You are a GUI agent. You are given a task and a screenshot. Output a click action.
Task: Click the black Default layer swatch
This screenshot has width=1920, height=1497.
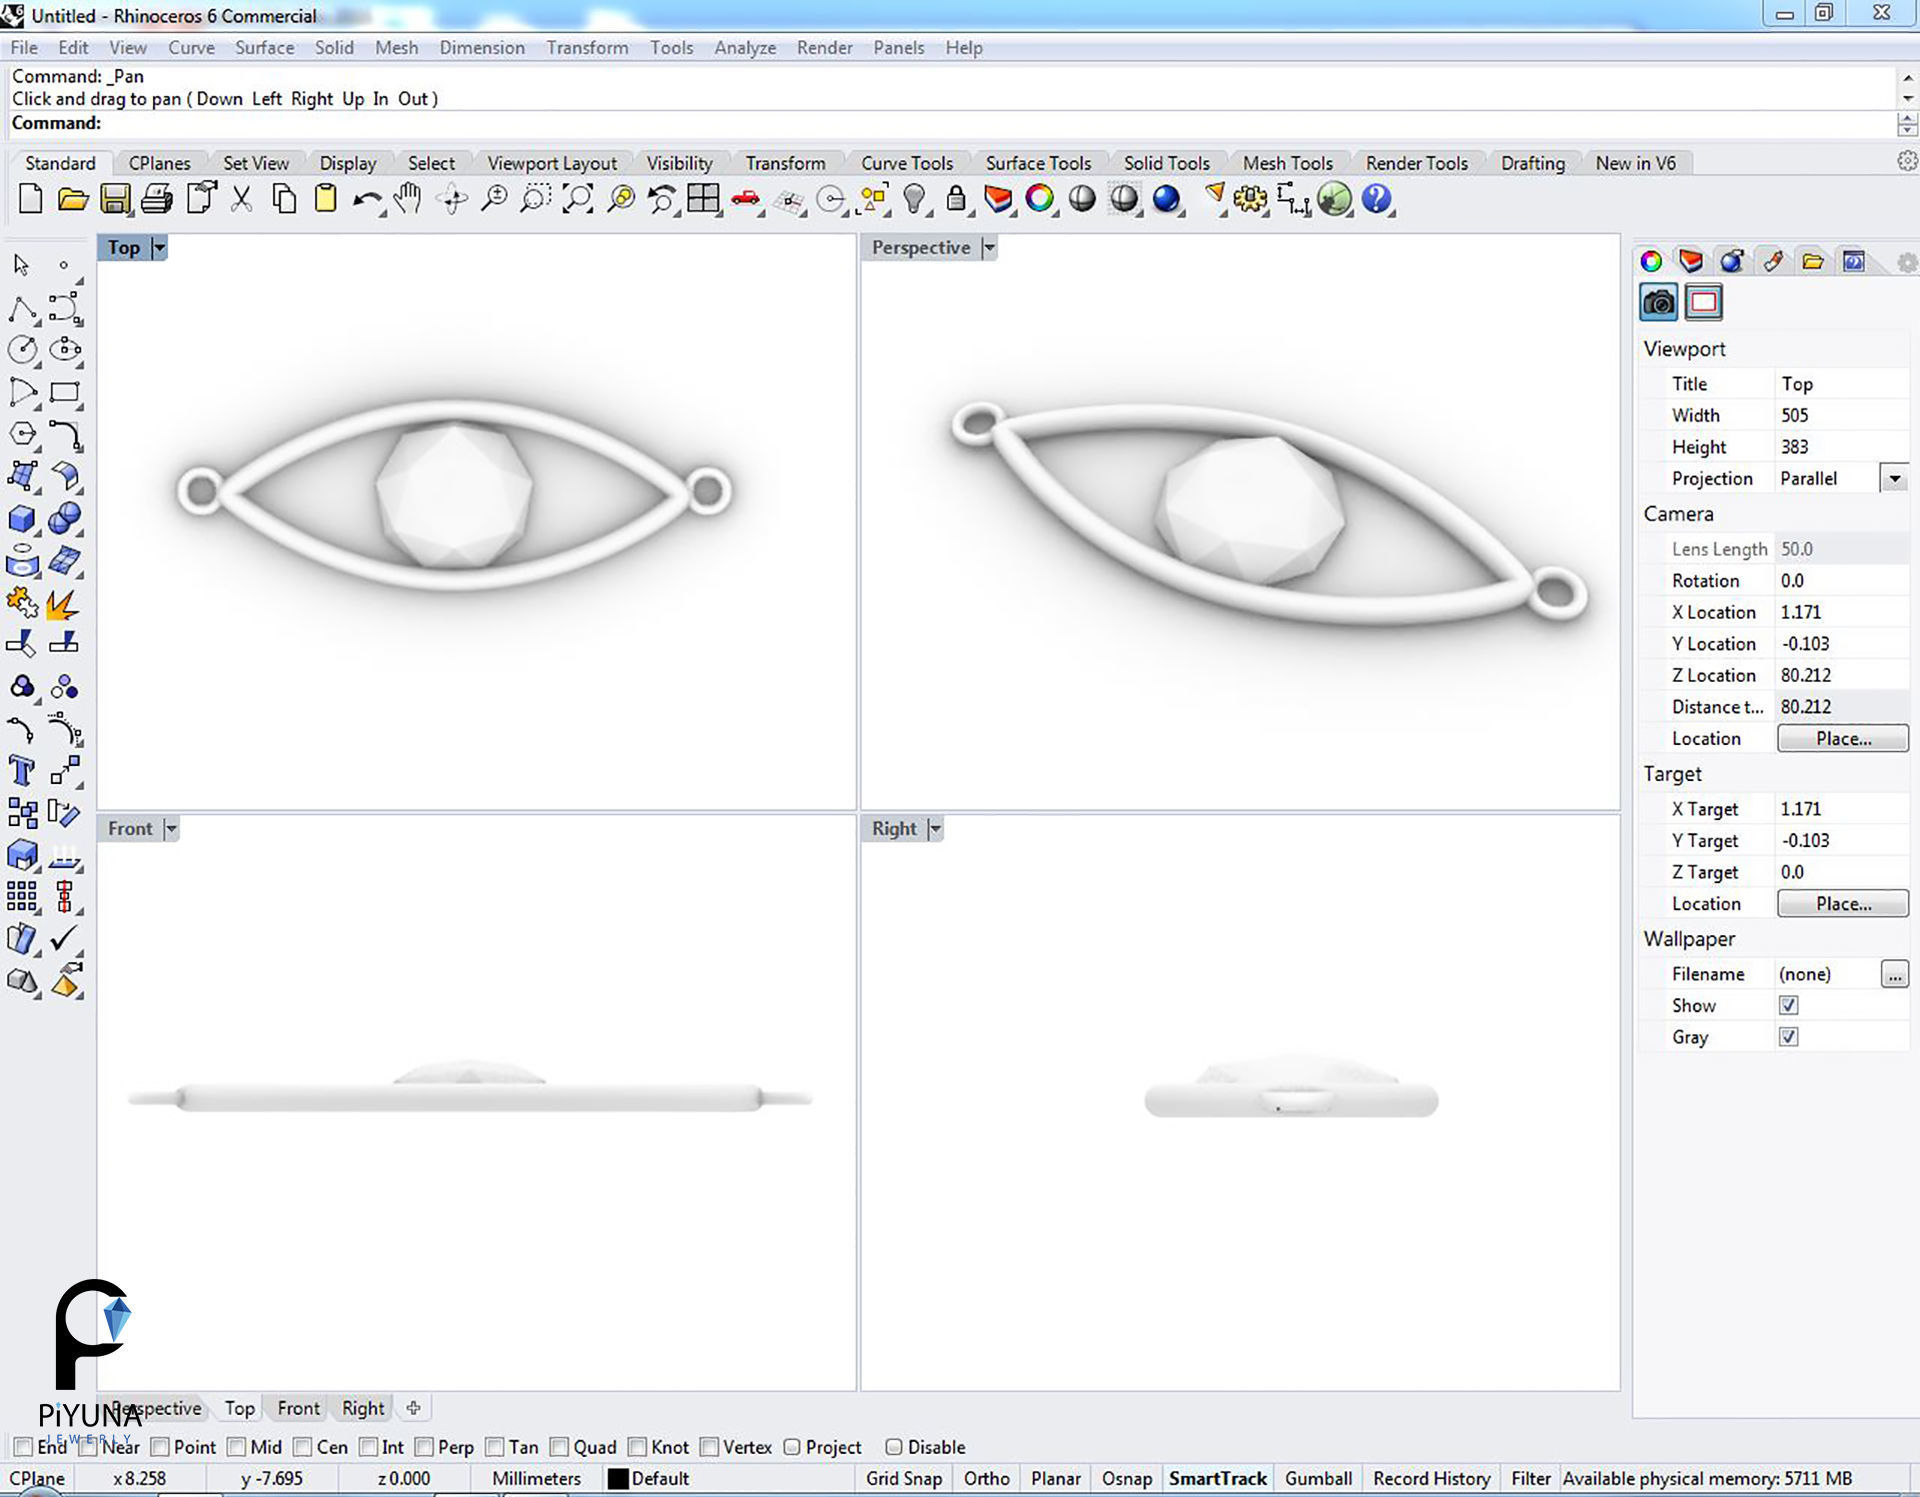click(x=618, y=1478)
